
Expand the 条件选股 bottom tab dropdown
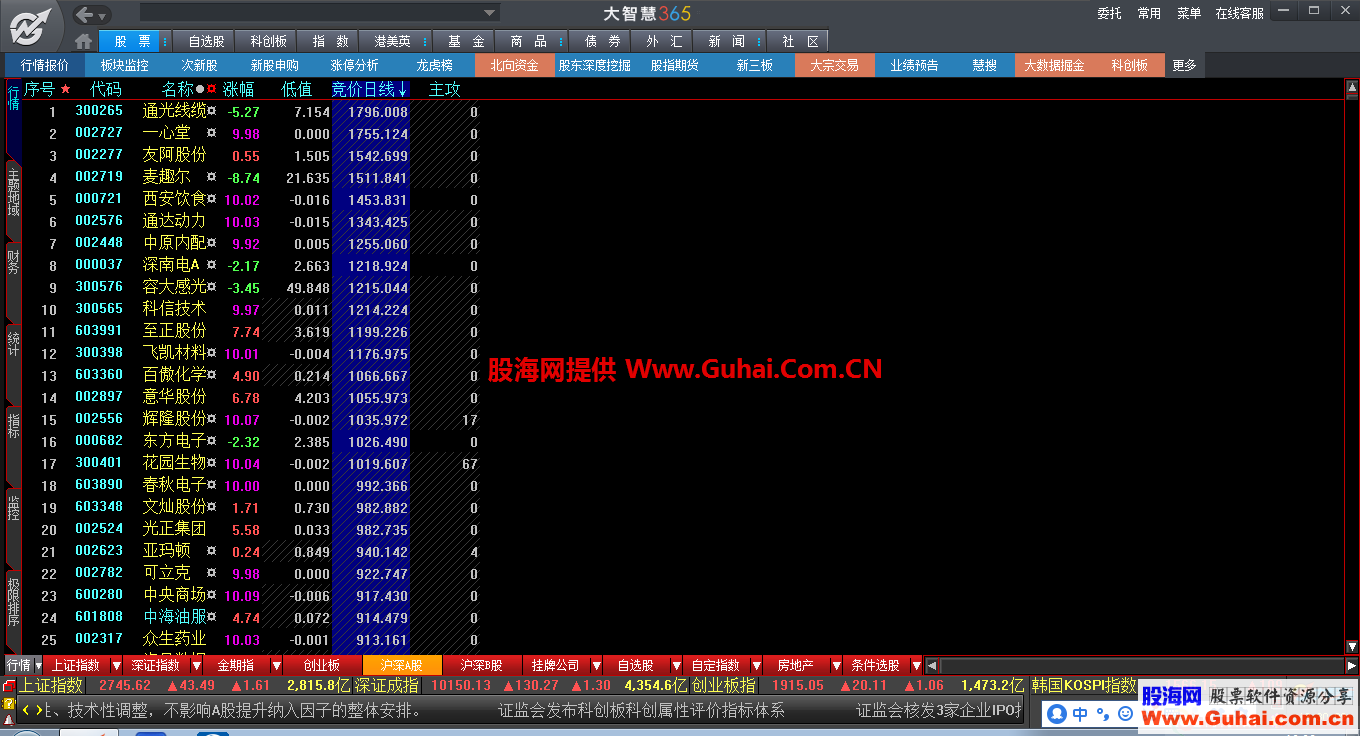tap(916, 666)
